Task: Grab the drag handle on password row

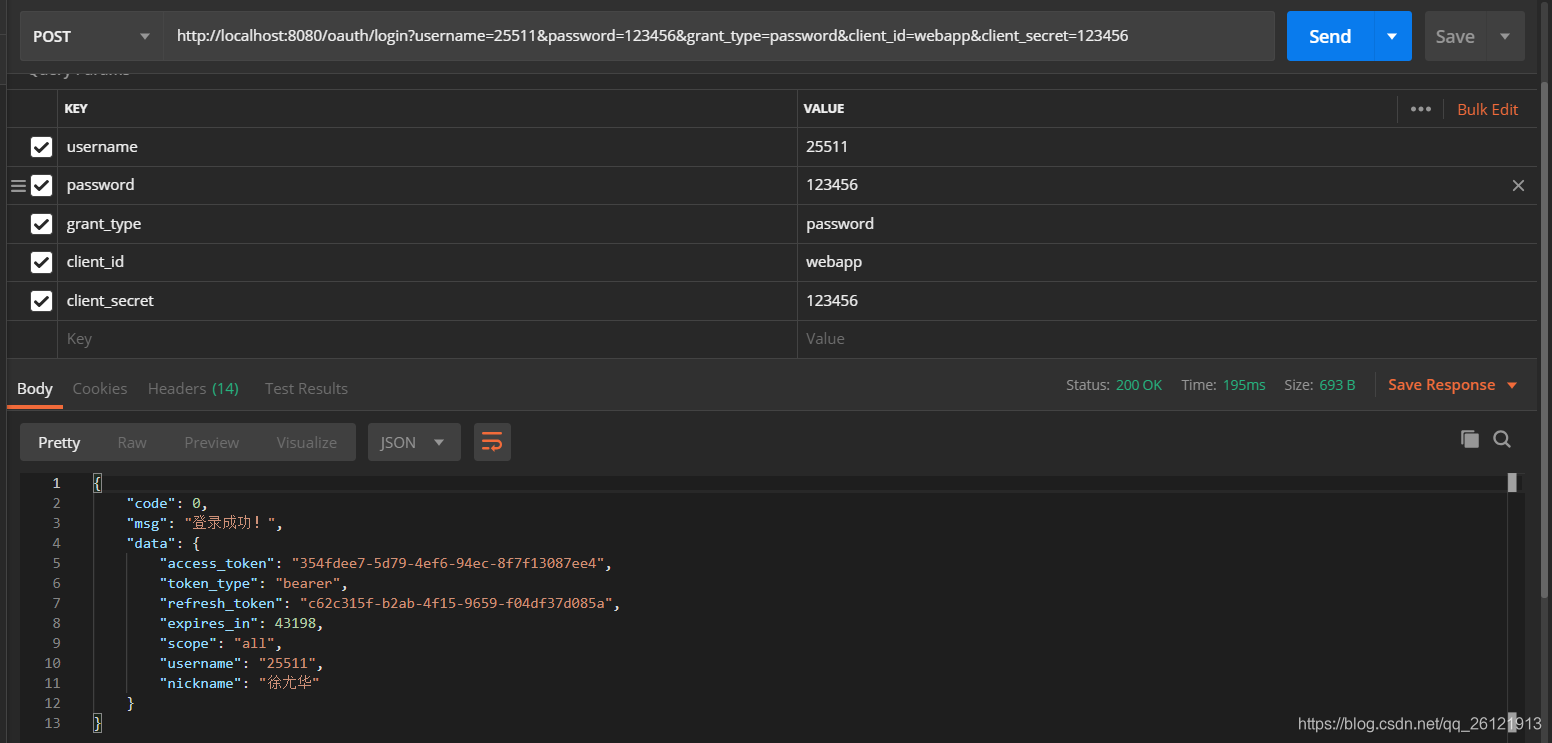Action: (18, 185)
